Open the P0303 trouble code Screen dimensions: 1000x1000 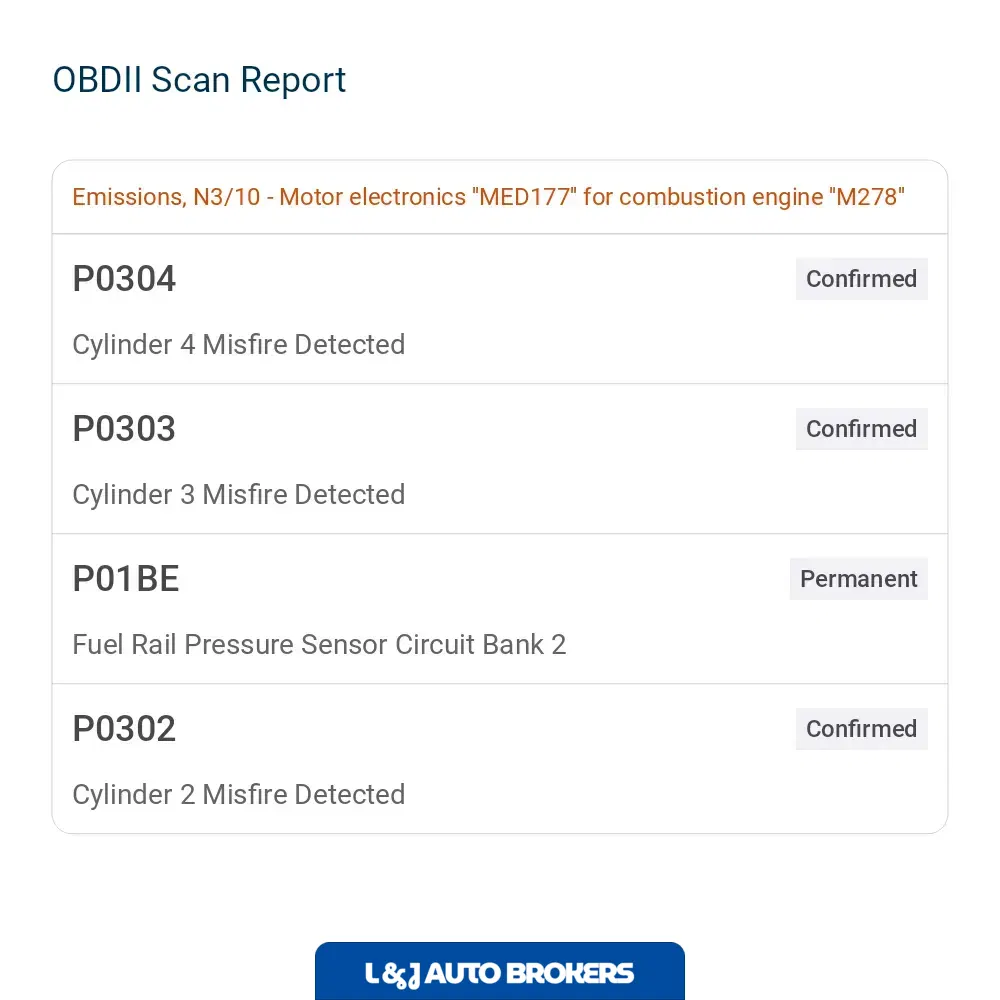pos(124,429)
